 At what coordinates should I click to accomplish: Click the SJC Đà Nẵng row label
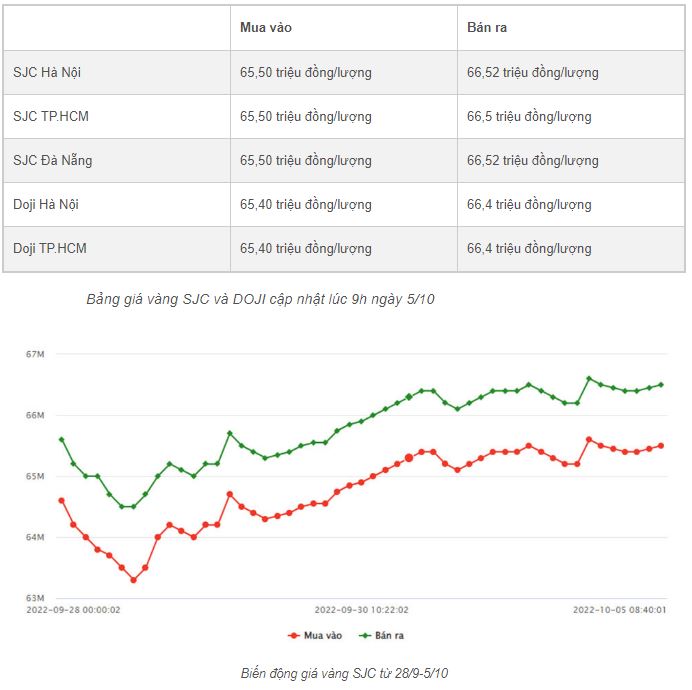tap(53, 160)
